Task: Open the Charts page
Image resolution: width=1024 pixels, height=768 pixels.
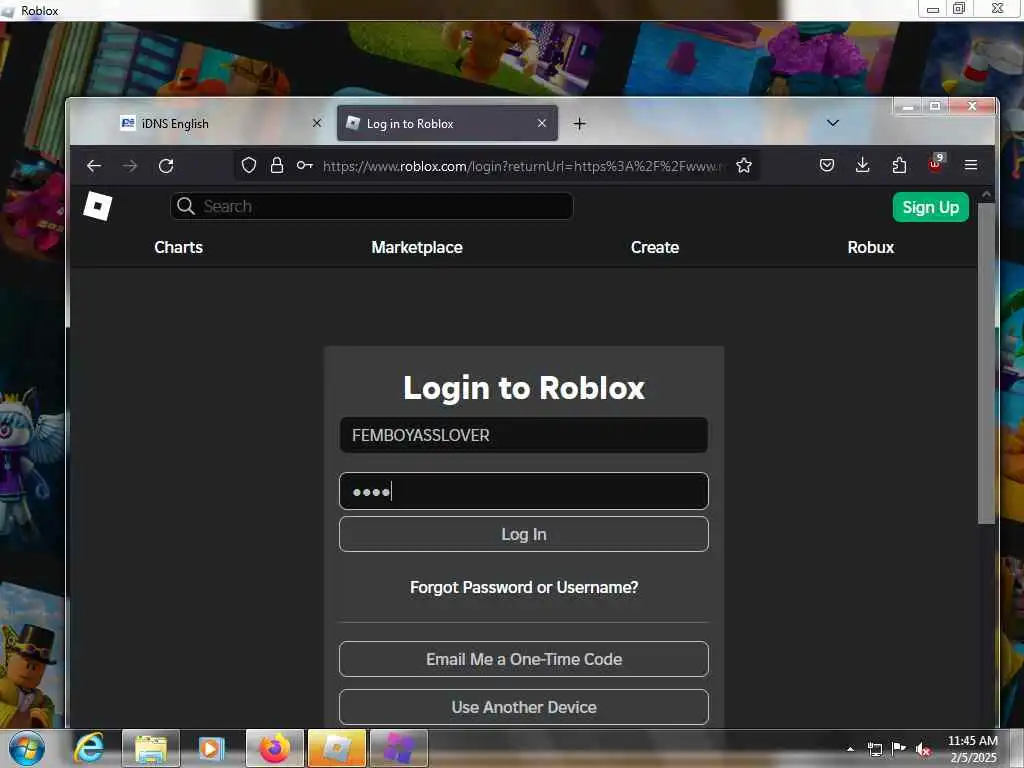Action: (178, 248)
